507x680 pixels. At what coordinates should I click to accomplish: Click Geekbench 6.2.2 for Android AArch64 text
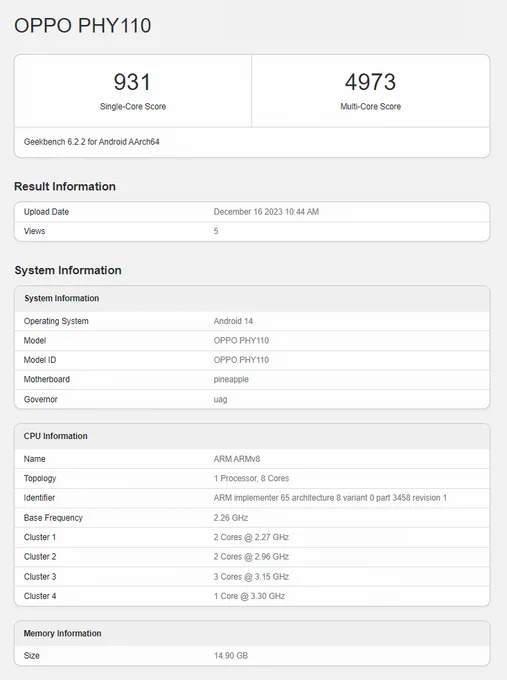click(92, 142)
